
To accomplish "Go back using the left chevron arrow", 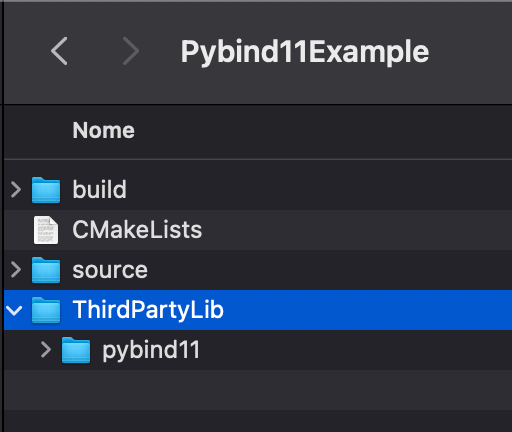I will 59,51.
